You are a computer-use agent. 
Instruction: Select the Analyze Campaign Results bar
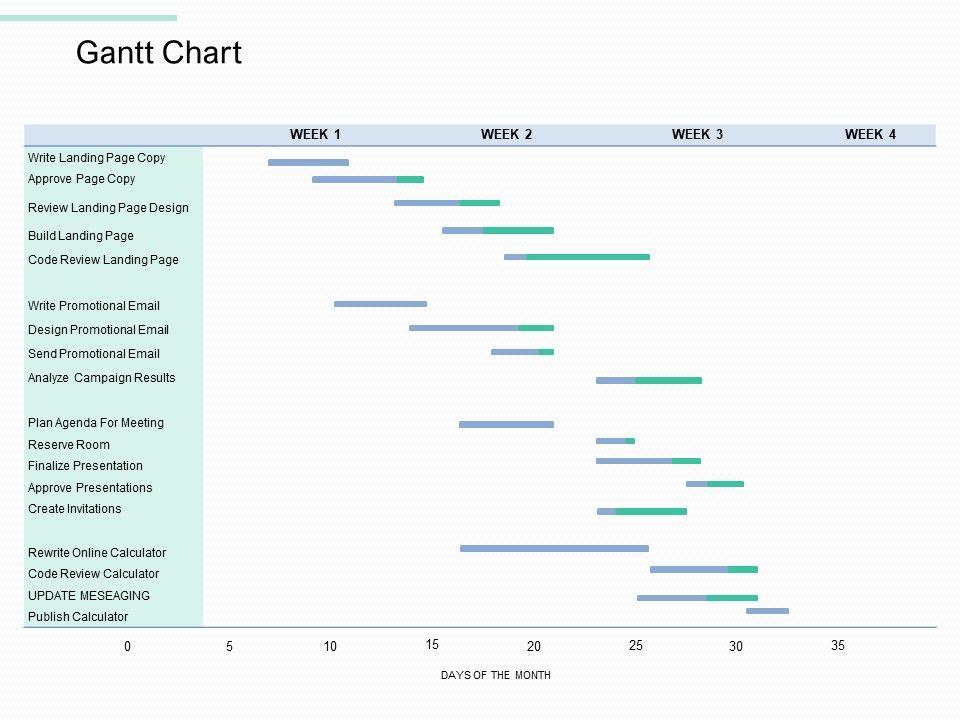[649, 380]
